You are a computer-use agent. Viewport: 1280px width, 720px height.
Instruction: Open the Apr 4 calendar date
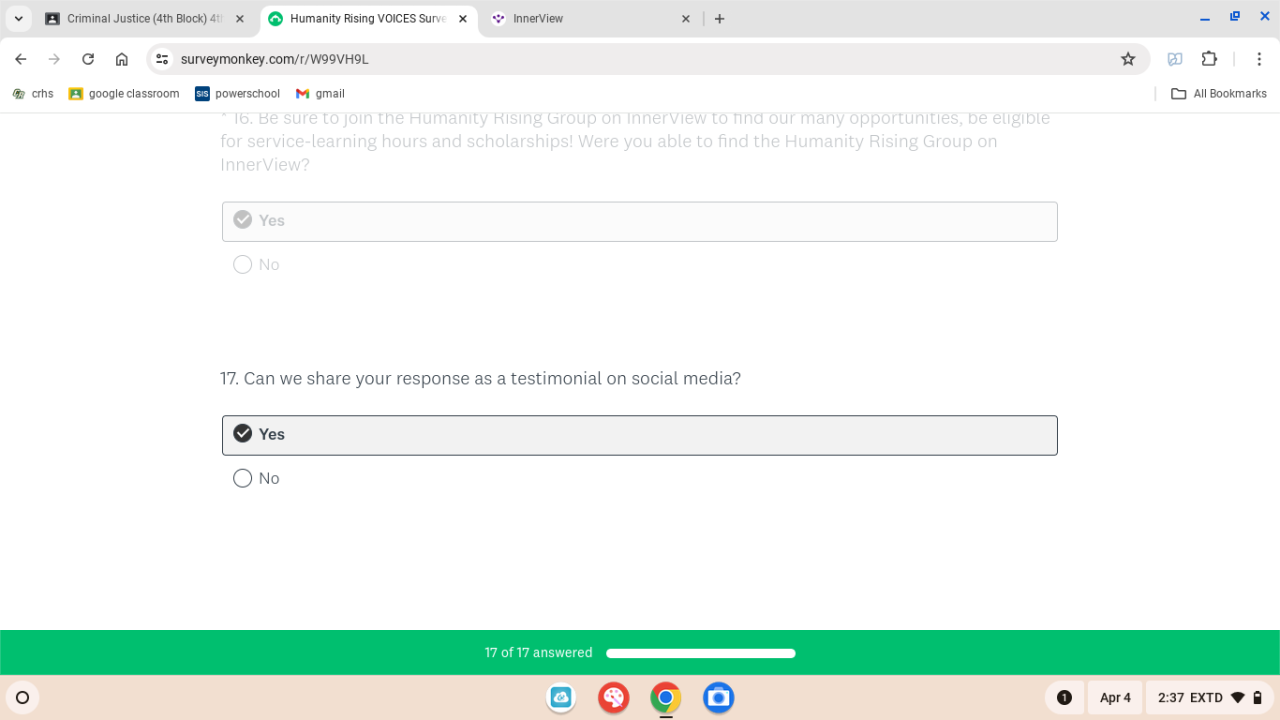pos(1115,697)
